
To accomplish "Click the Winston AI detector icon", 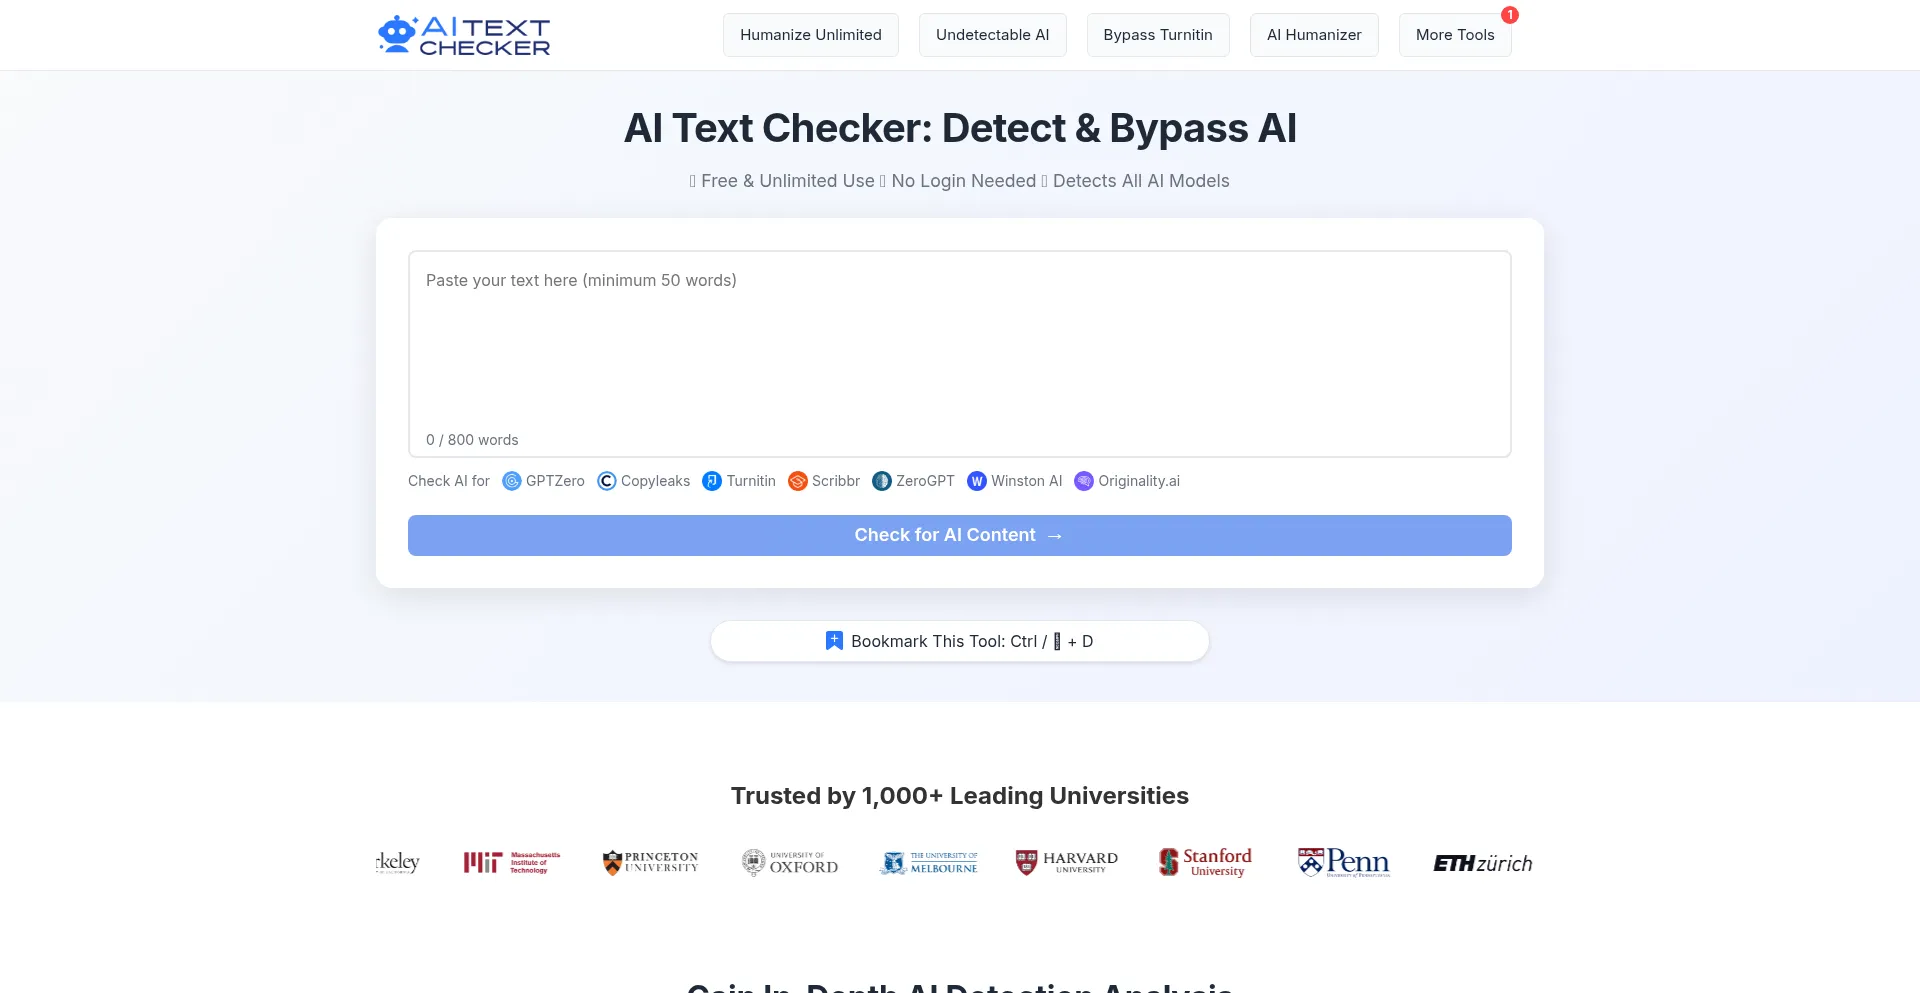I will (x=977, y=481).
